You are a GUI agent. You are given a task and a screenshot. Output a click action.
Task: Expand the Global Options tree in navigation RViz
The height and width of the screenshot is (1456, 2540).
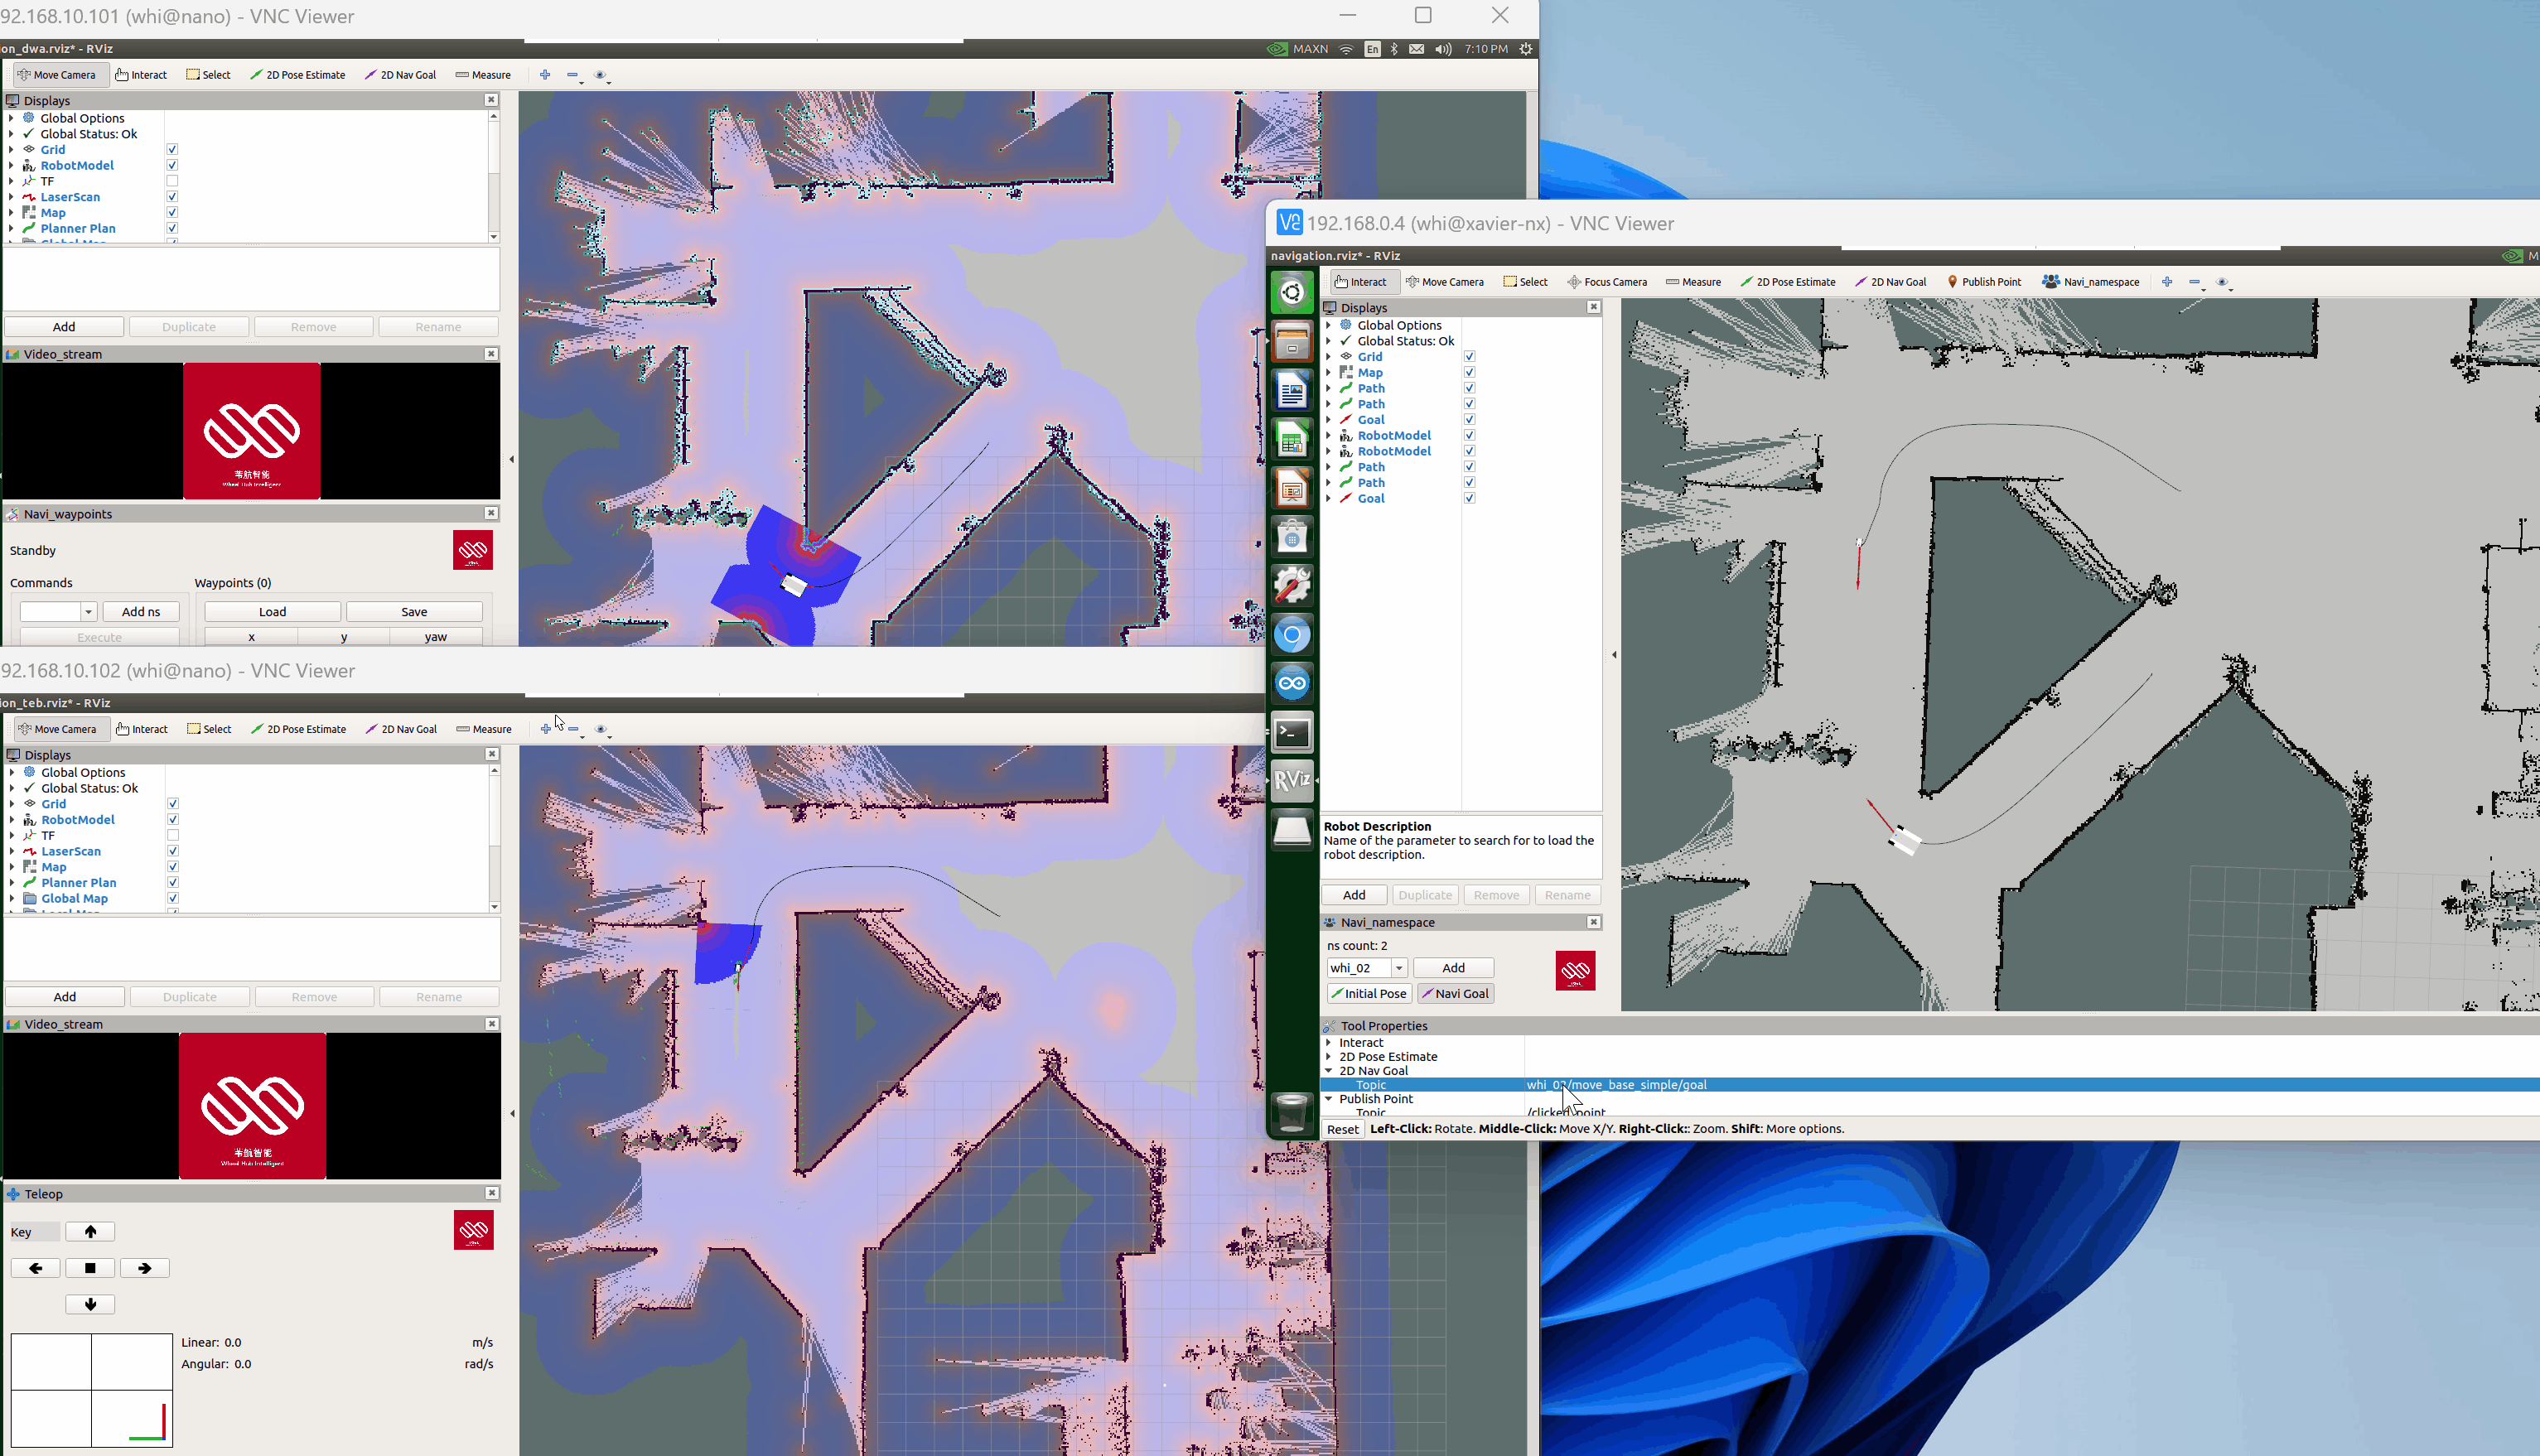[1328, 325]
